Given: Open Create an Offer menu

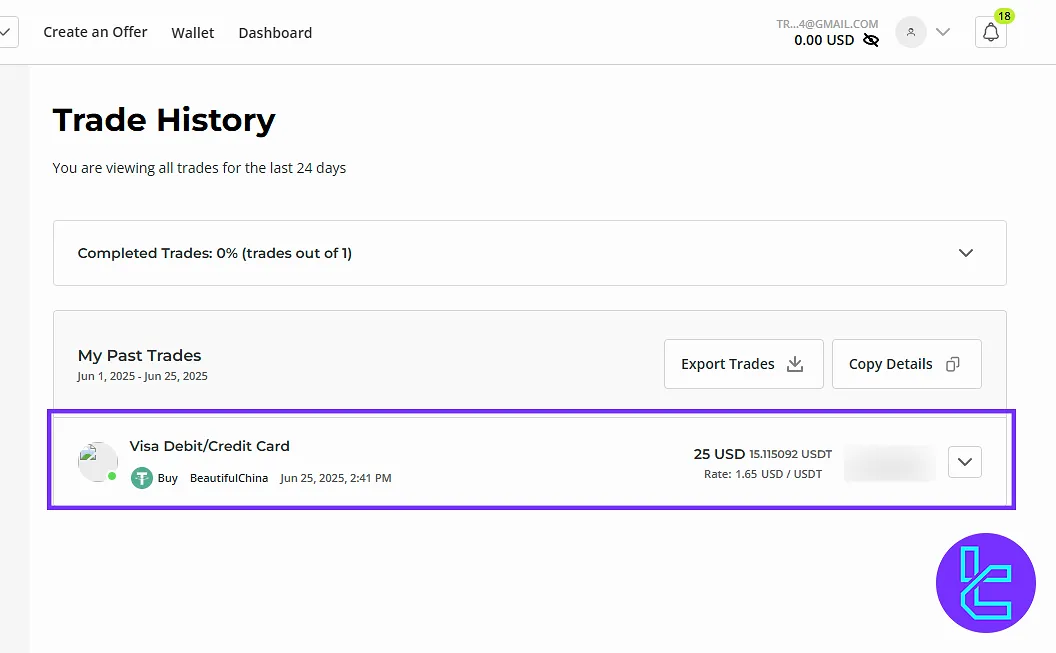Looking at the screenshot, I should click(95, 32).
